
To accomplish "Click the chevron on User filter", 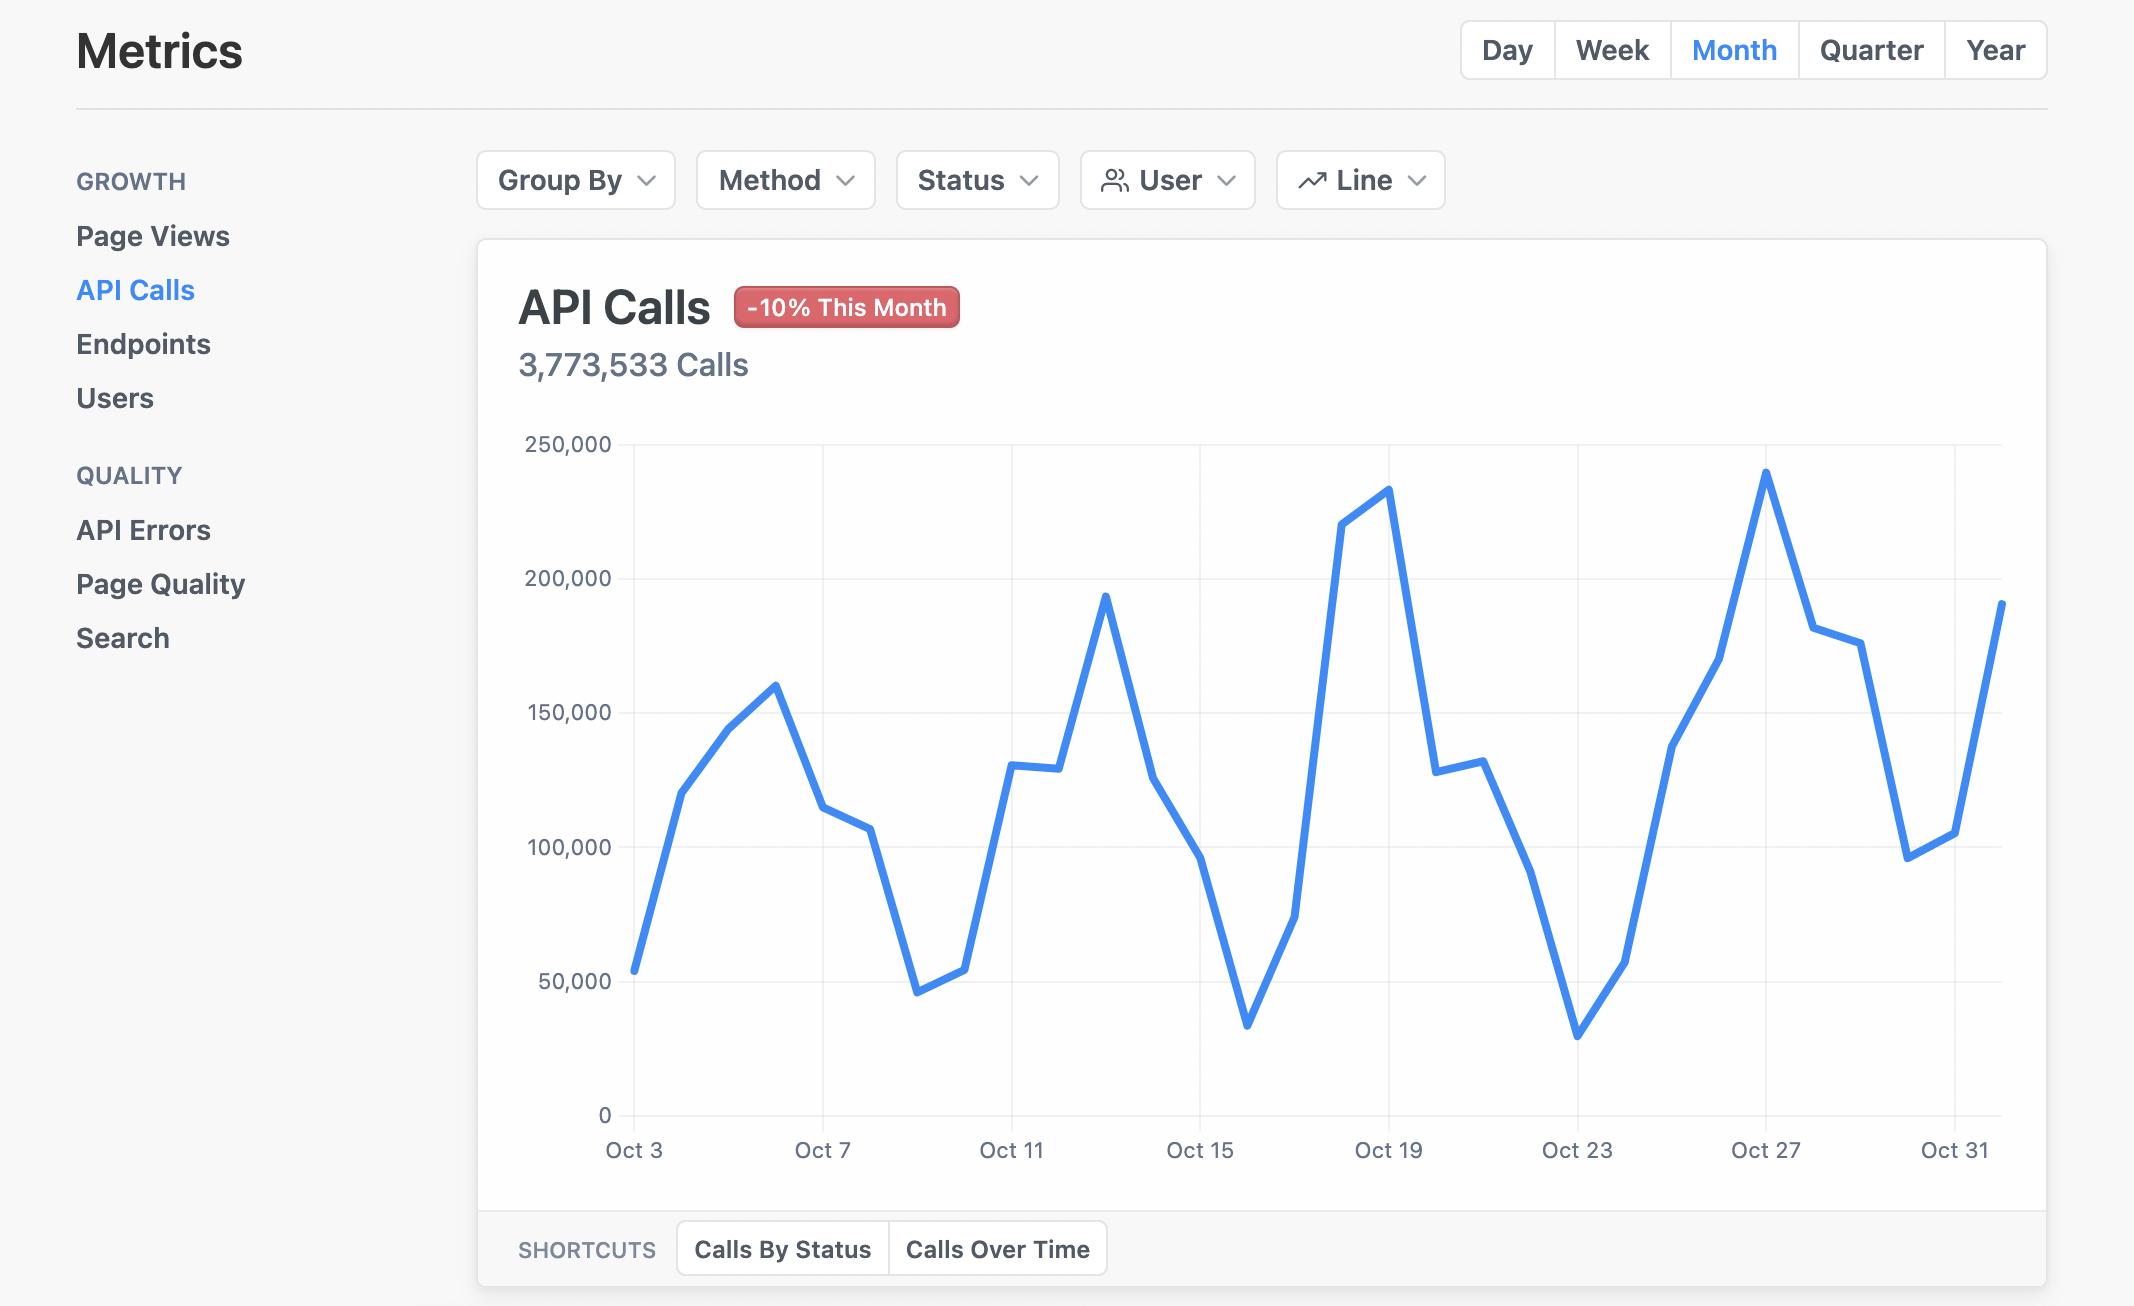I will (1227, 180).
